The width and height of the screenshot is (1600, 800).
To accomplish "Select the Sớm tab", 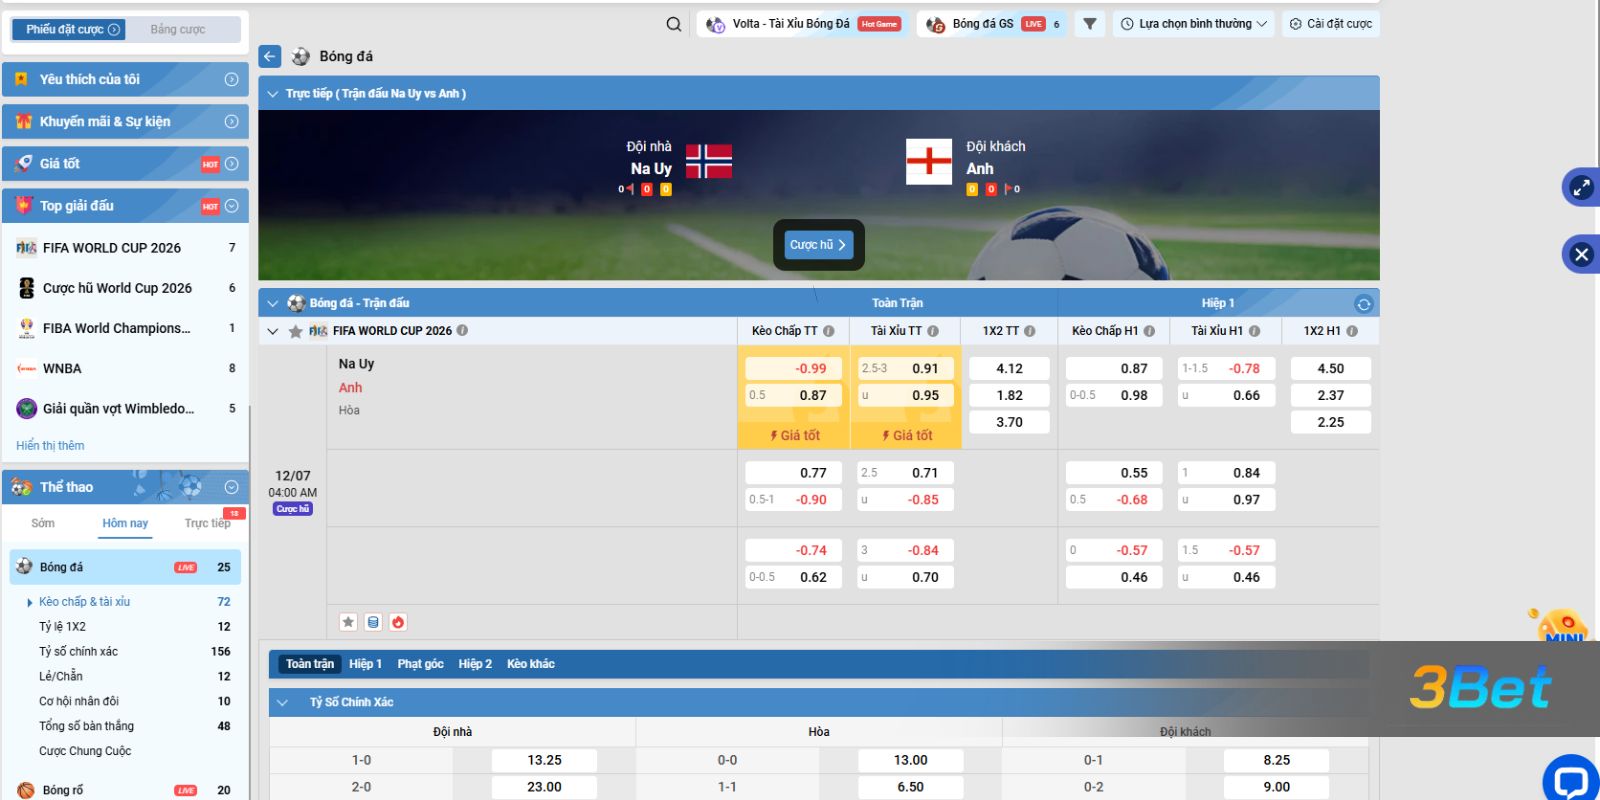I will tap(43, 523).
